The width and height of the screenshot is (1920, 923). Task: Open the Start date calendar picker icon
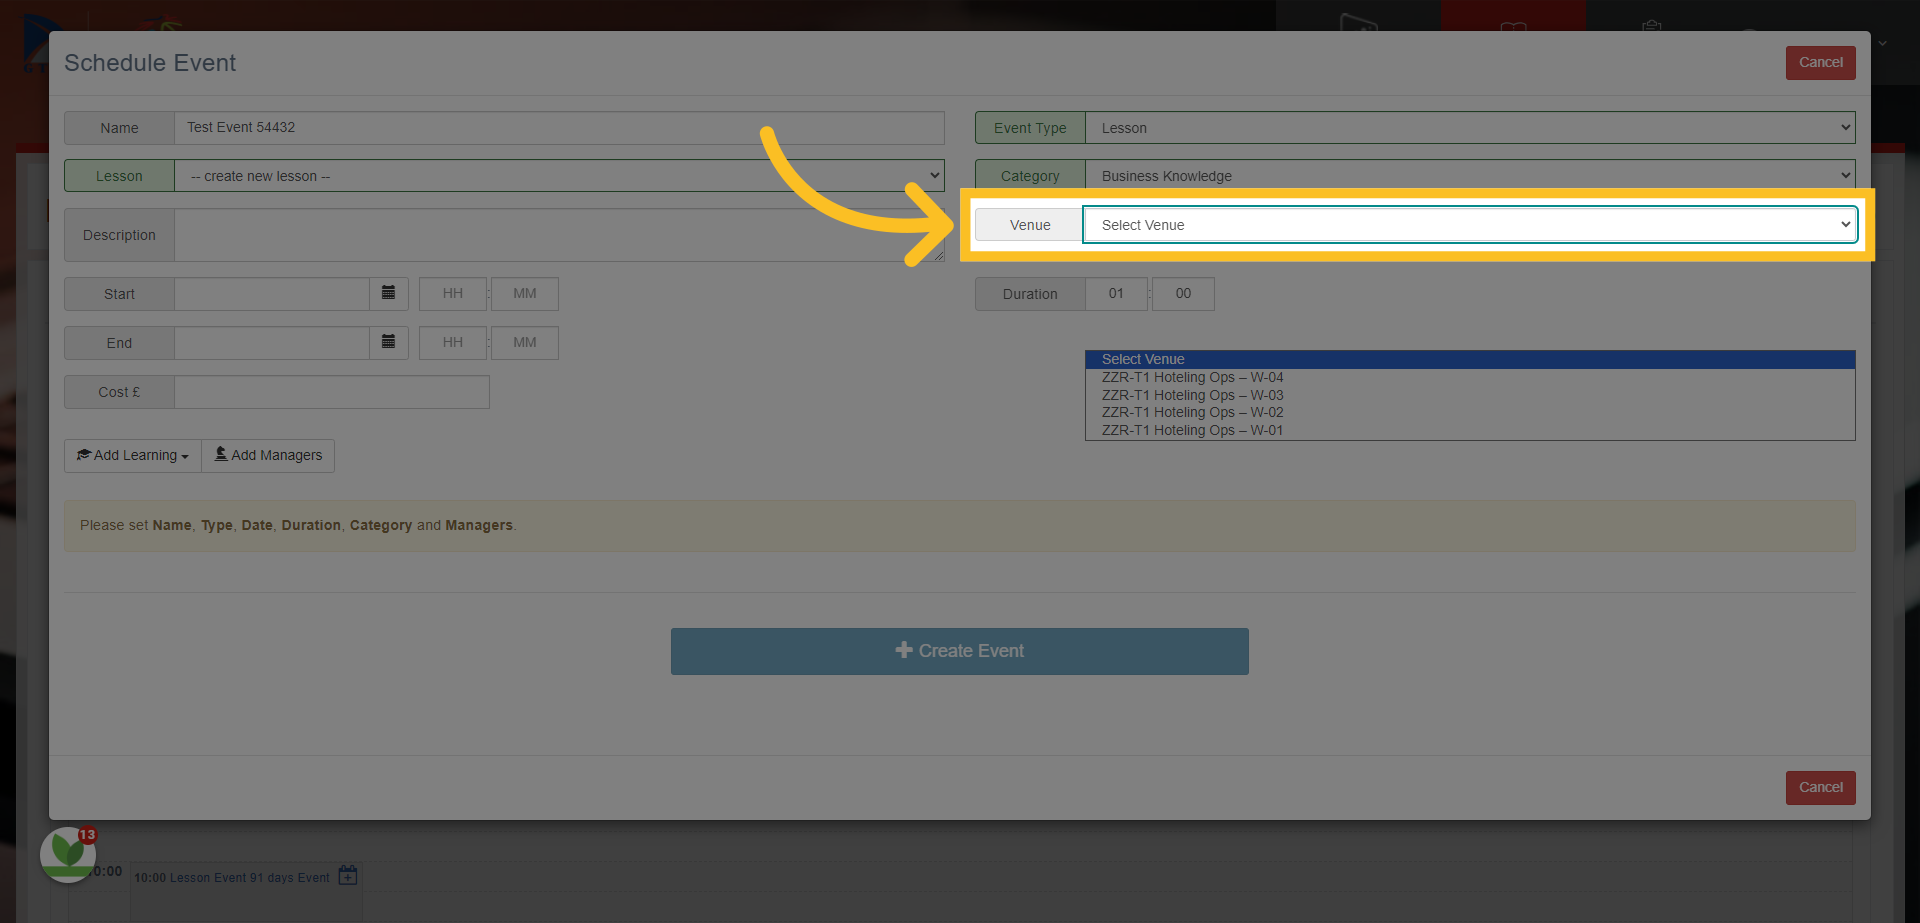389,293
